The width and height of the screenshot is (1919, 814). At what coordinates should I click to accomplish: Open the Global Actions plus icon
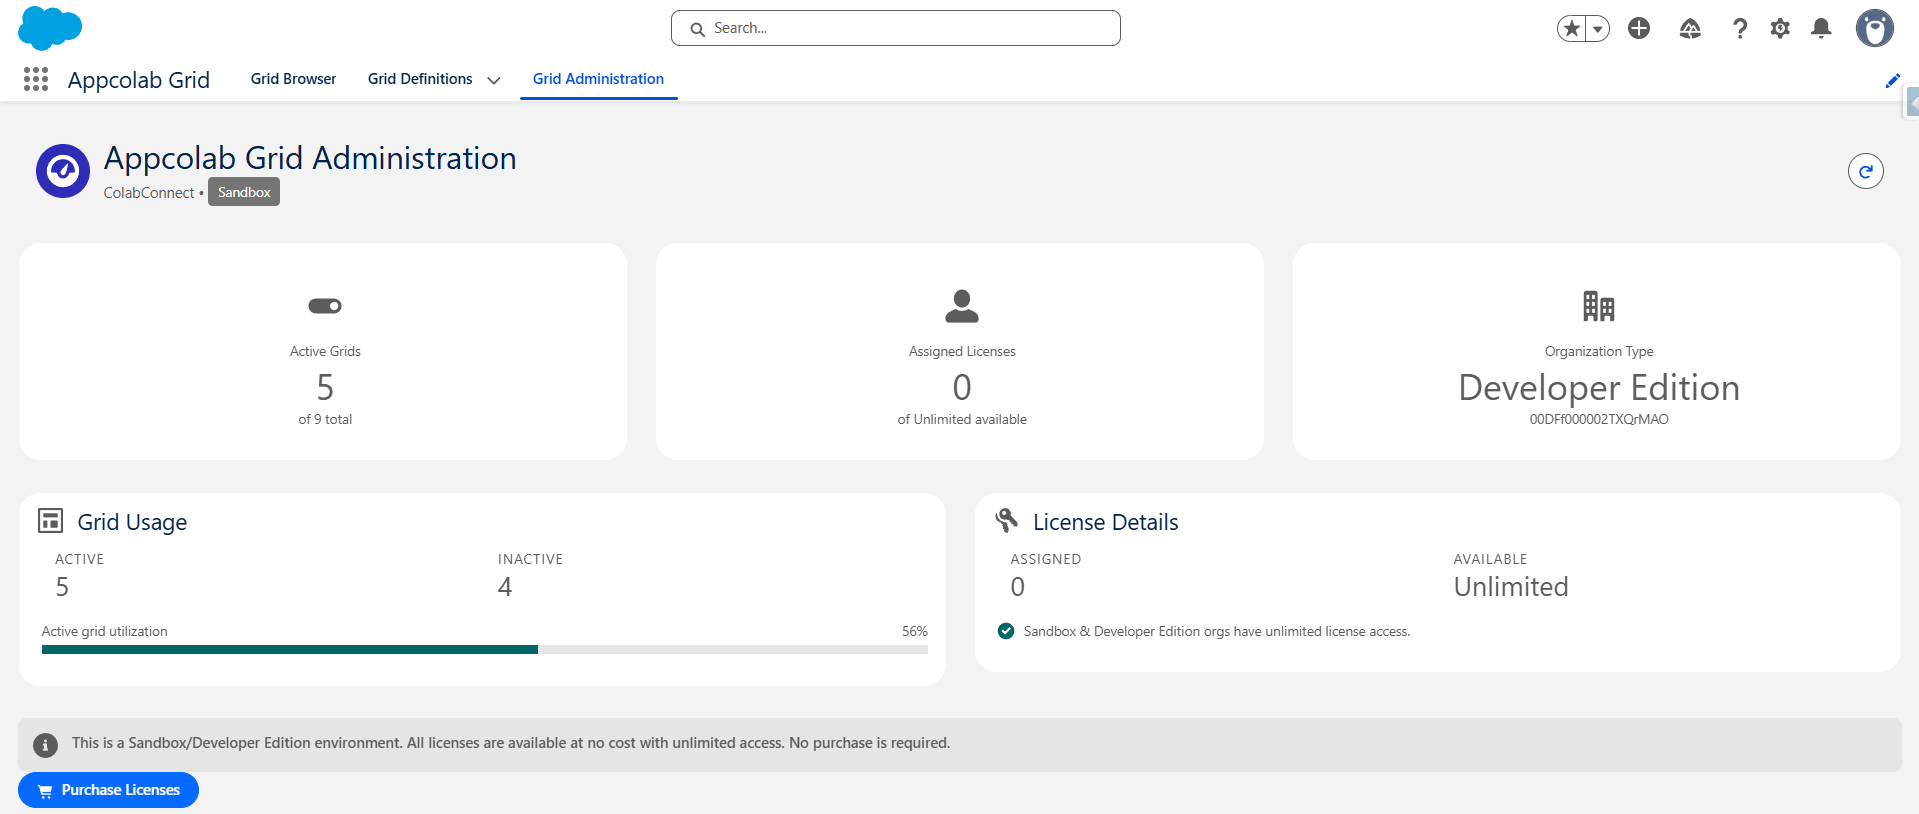click(x=1639, y=28)
